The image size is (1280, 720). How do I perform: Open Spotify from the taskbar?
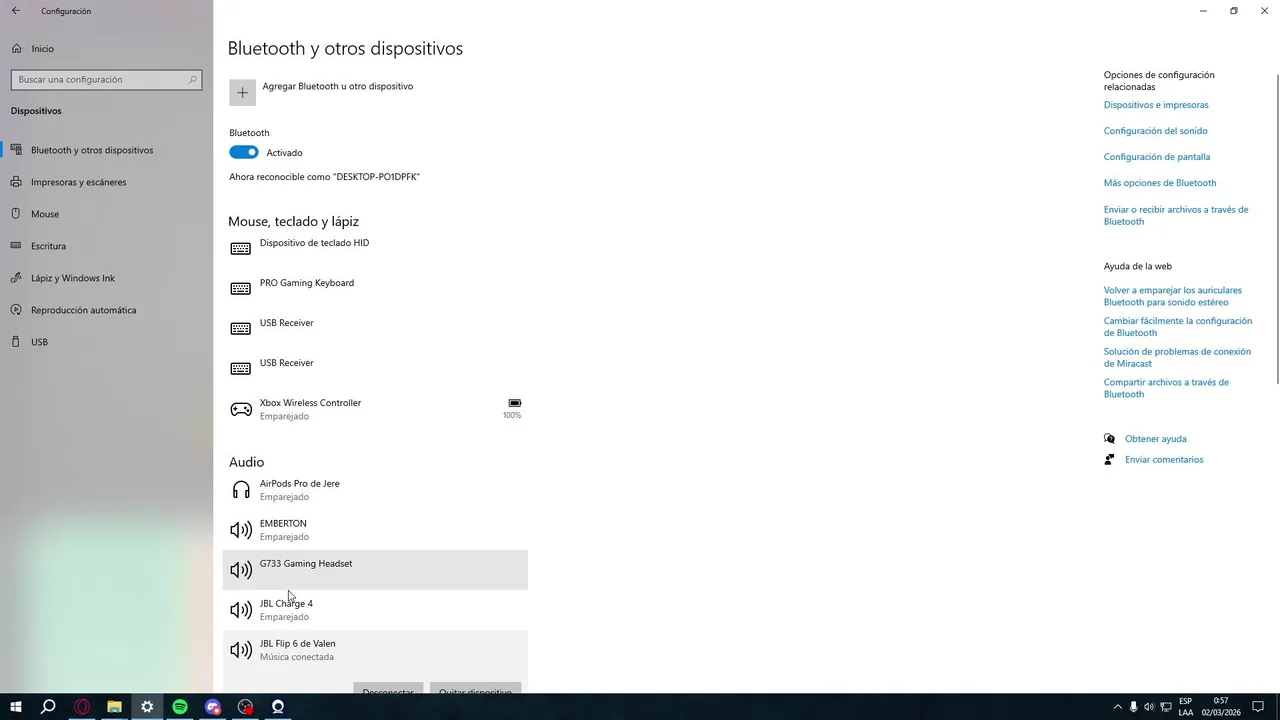[180, 707]
